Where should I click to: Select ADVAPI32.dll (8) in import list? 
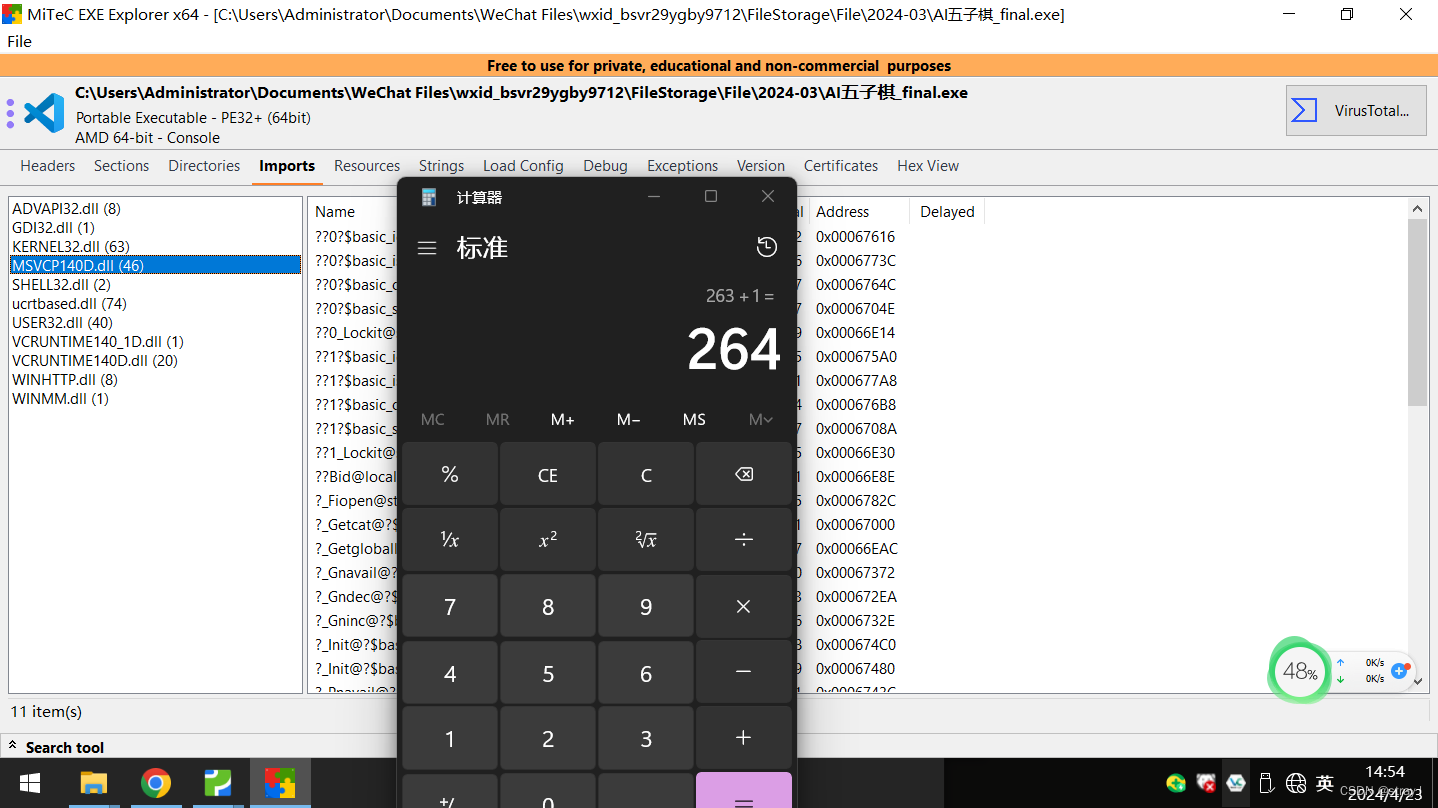point(66,209)
